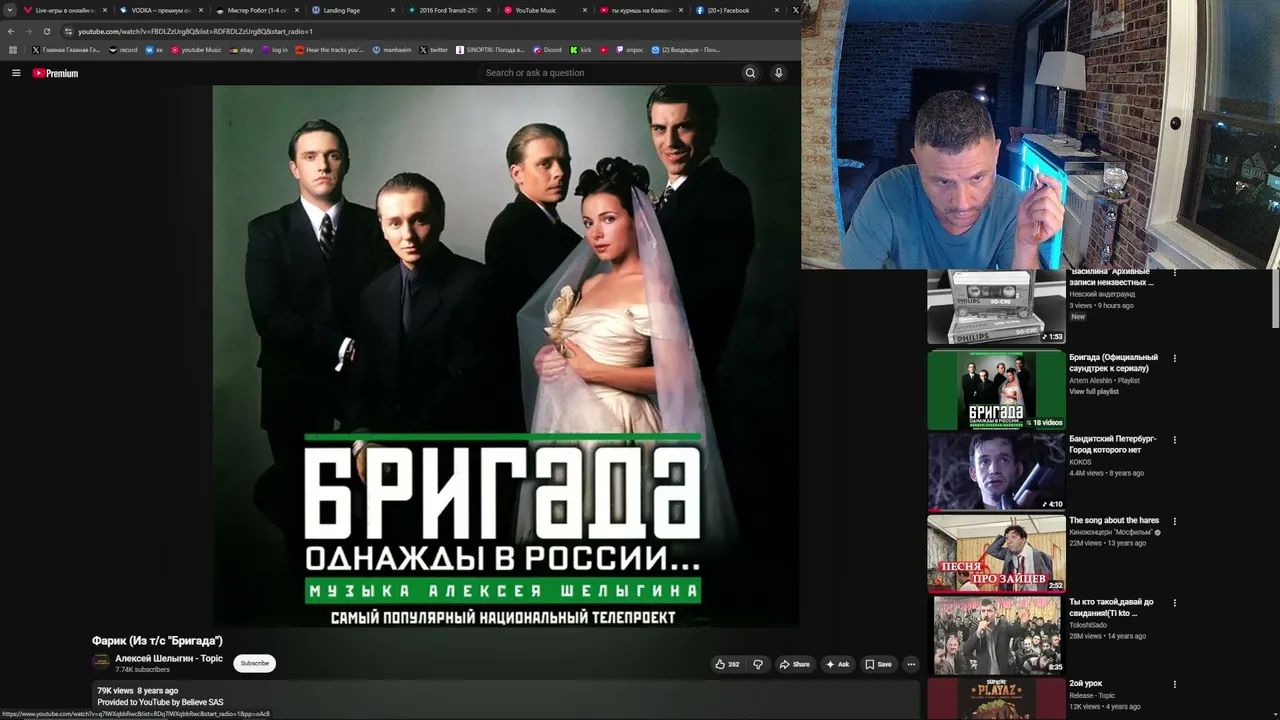This screenshot has width=1280, height=720.
Task: Open options menu for Бандитский Петербург video
Action: click(1175, 440)
